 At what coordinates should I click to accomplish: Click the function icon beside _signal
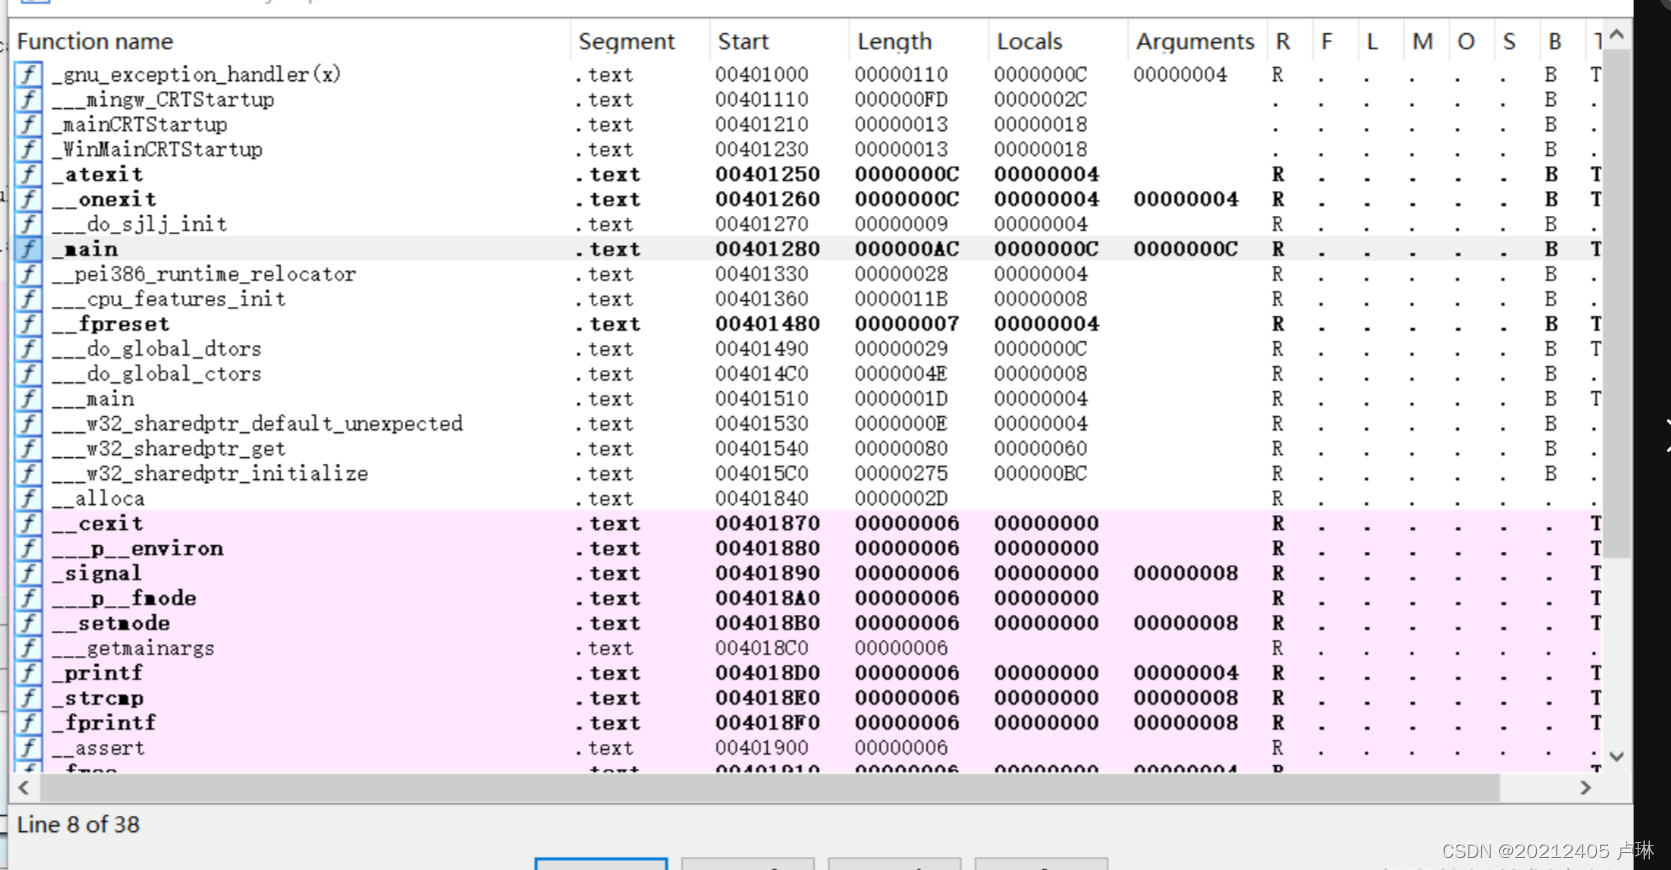28,574
